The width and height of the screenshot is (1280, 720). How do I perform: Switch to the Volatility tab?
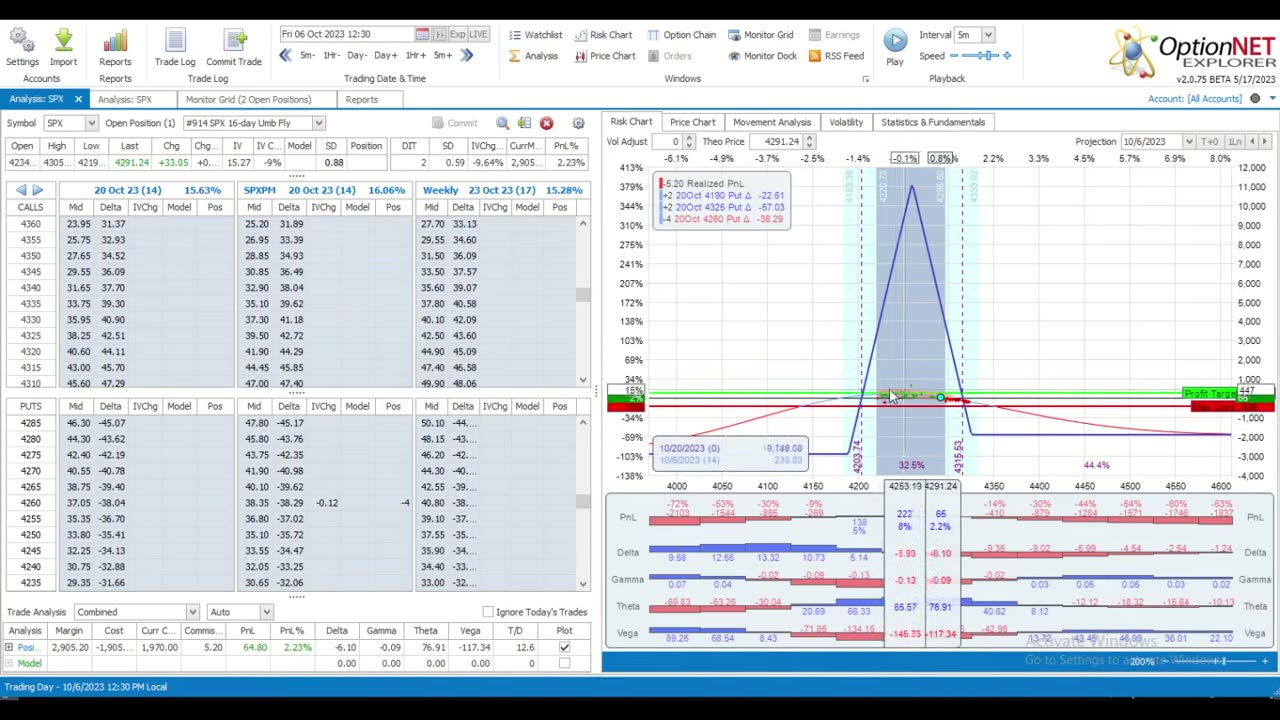(x=845, y=122)
